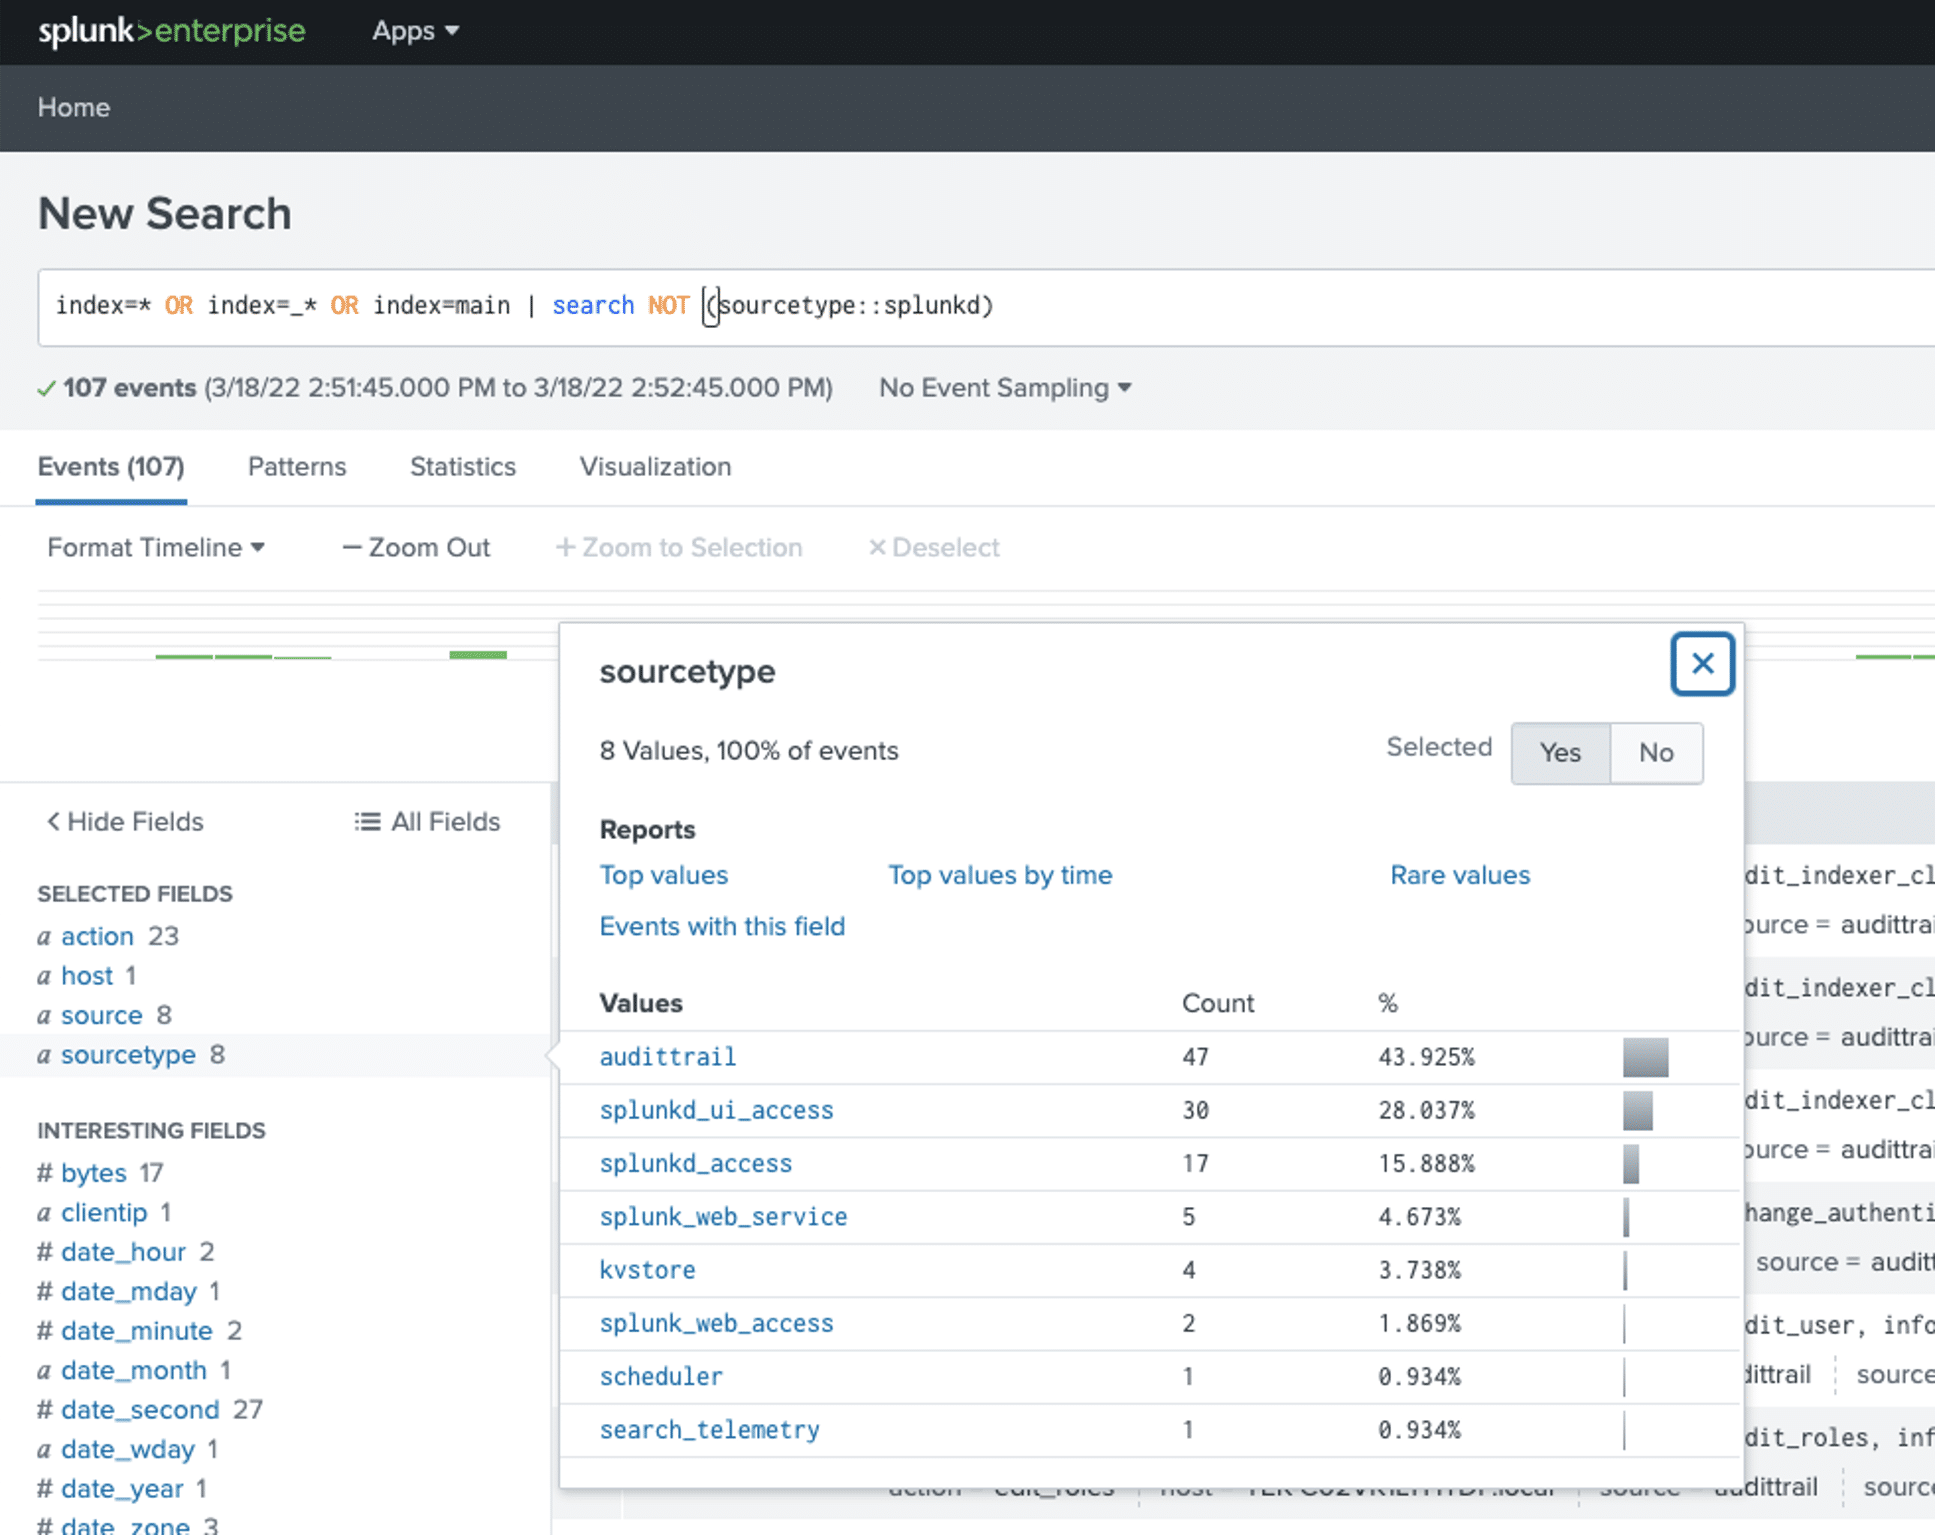Viewport: 1942px width, 1538px height.
Task: Select the search_telemetry value
Action: pyautogui.click(x=709, y=1430)
